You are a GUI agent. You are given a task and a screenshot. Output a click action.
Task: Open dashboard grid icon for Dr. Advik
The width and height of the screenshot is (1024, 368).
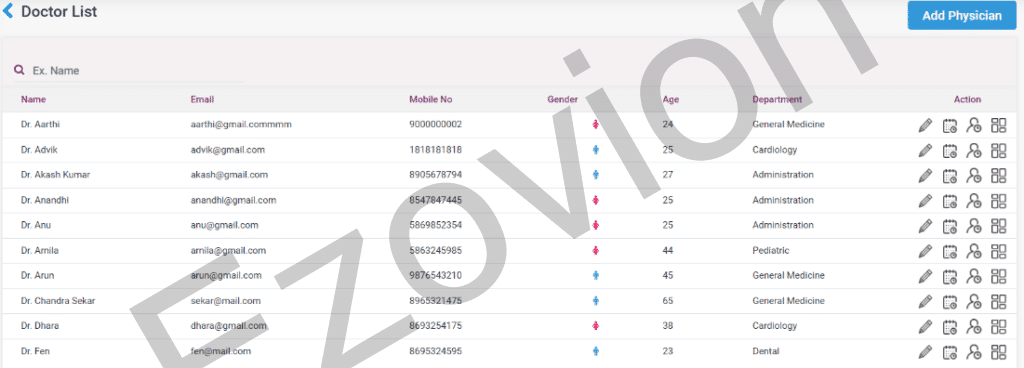[x=999, y=150]
